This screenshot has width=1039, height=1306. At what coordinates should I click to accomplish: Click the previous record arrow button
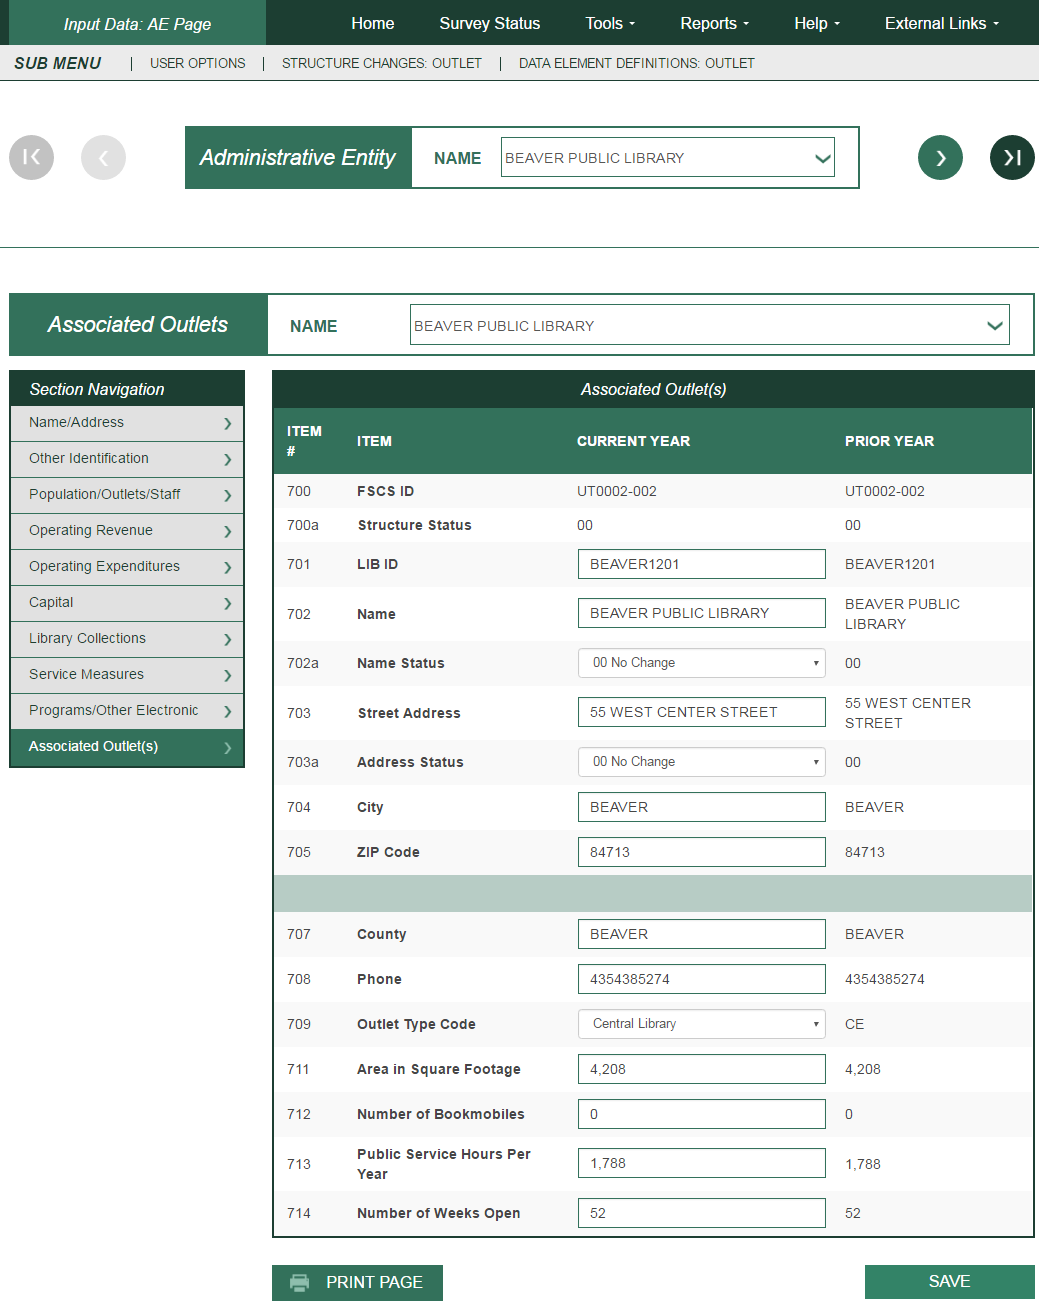coord(103,157)
